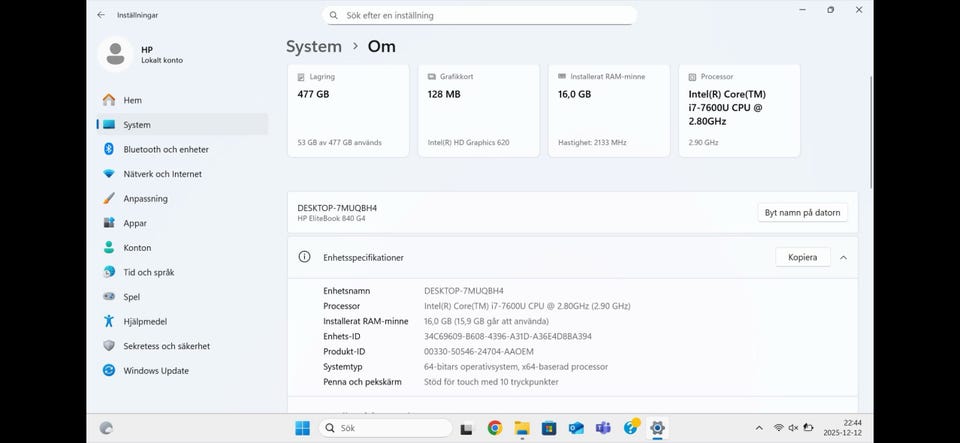This screenshot has width=960, height=443.
Task: Open Microsoft Teams from the taskbar
Action: pos(603,428)
